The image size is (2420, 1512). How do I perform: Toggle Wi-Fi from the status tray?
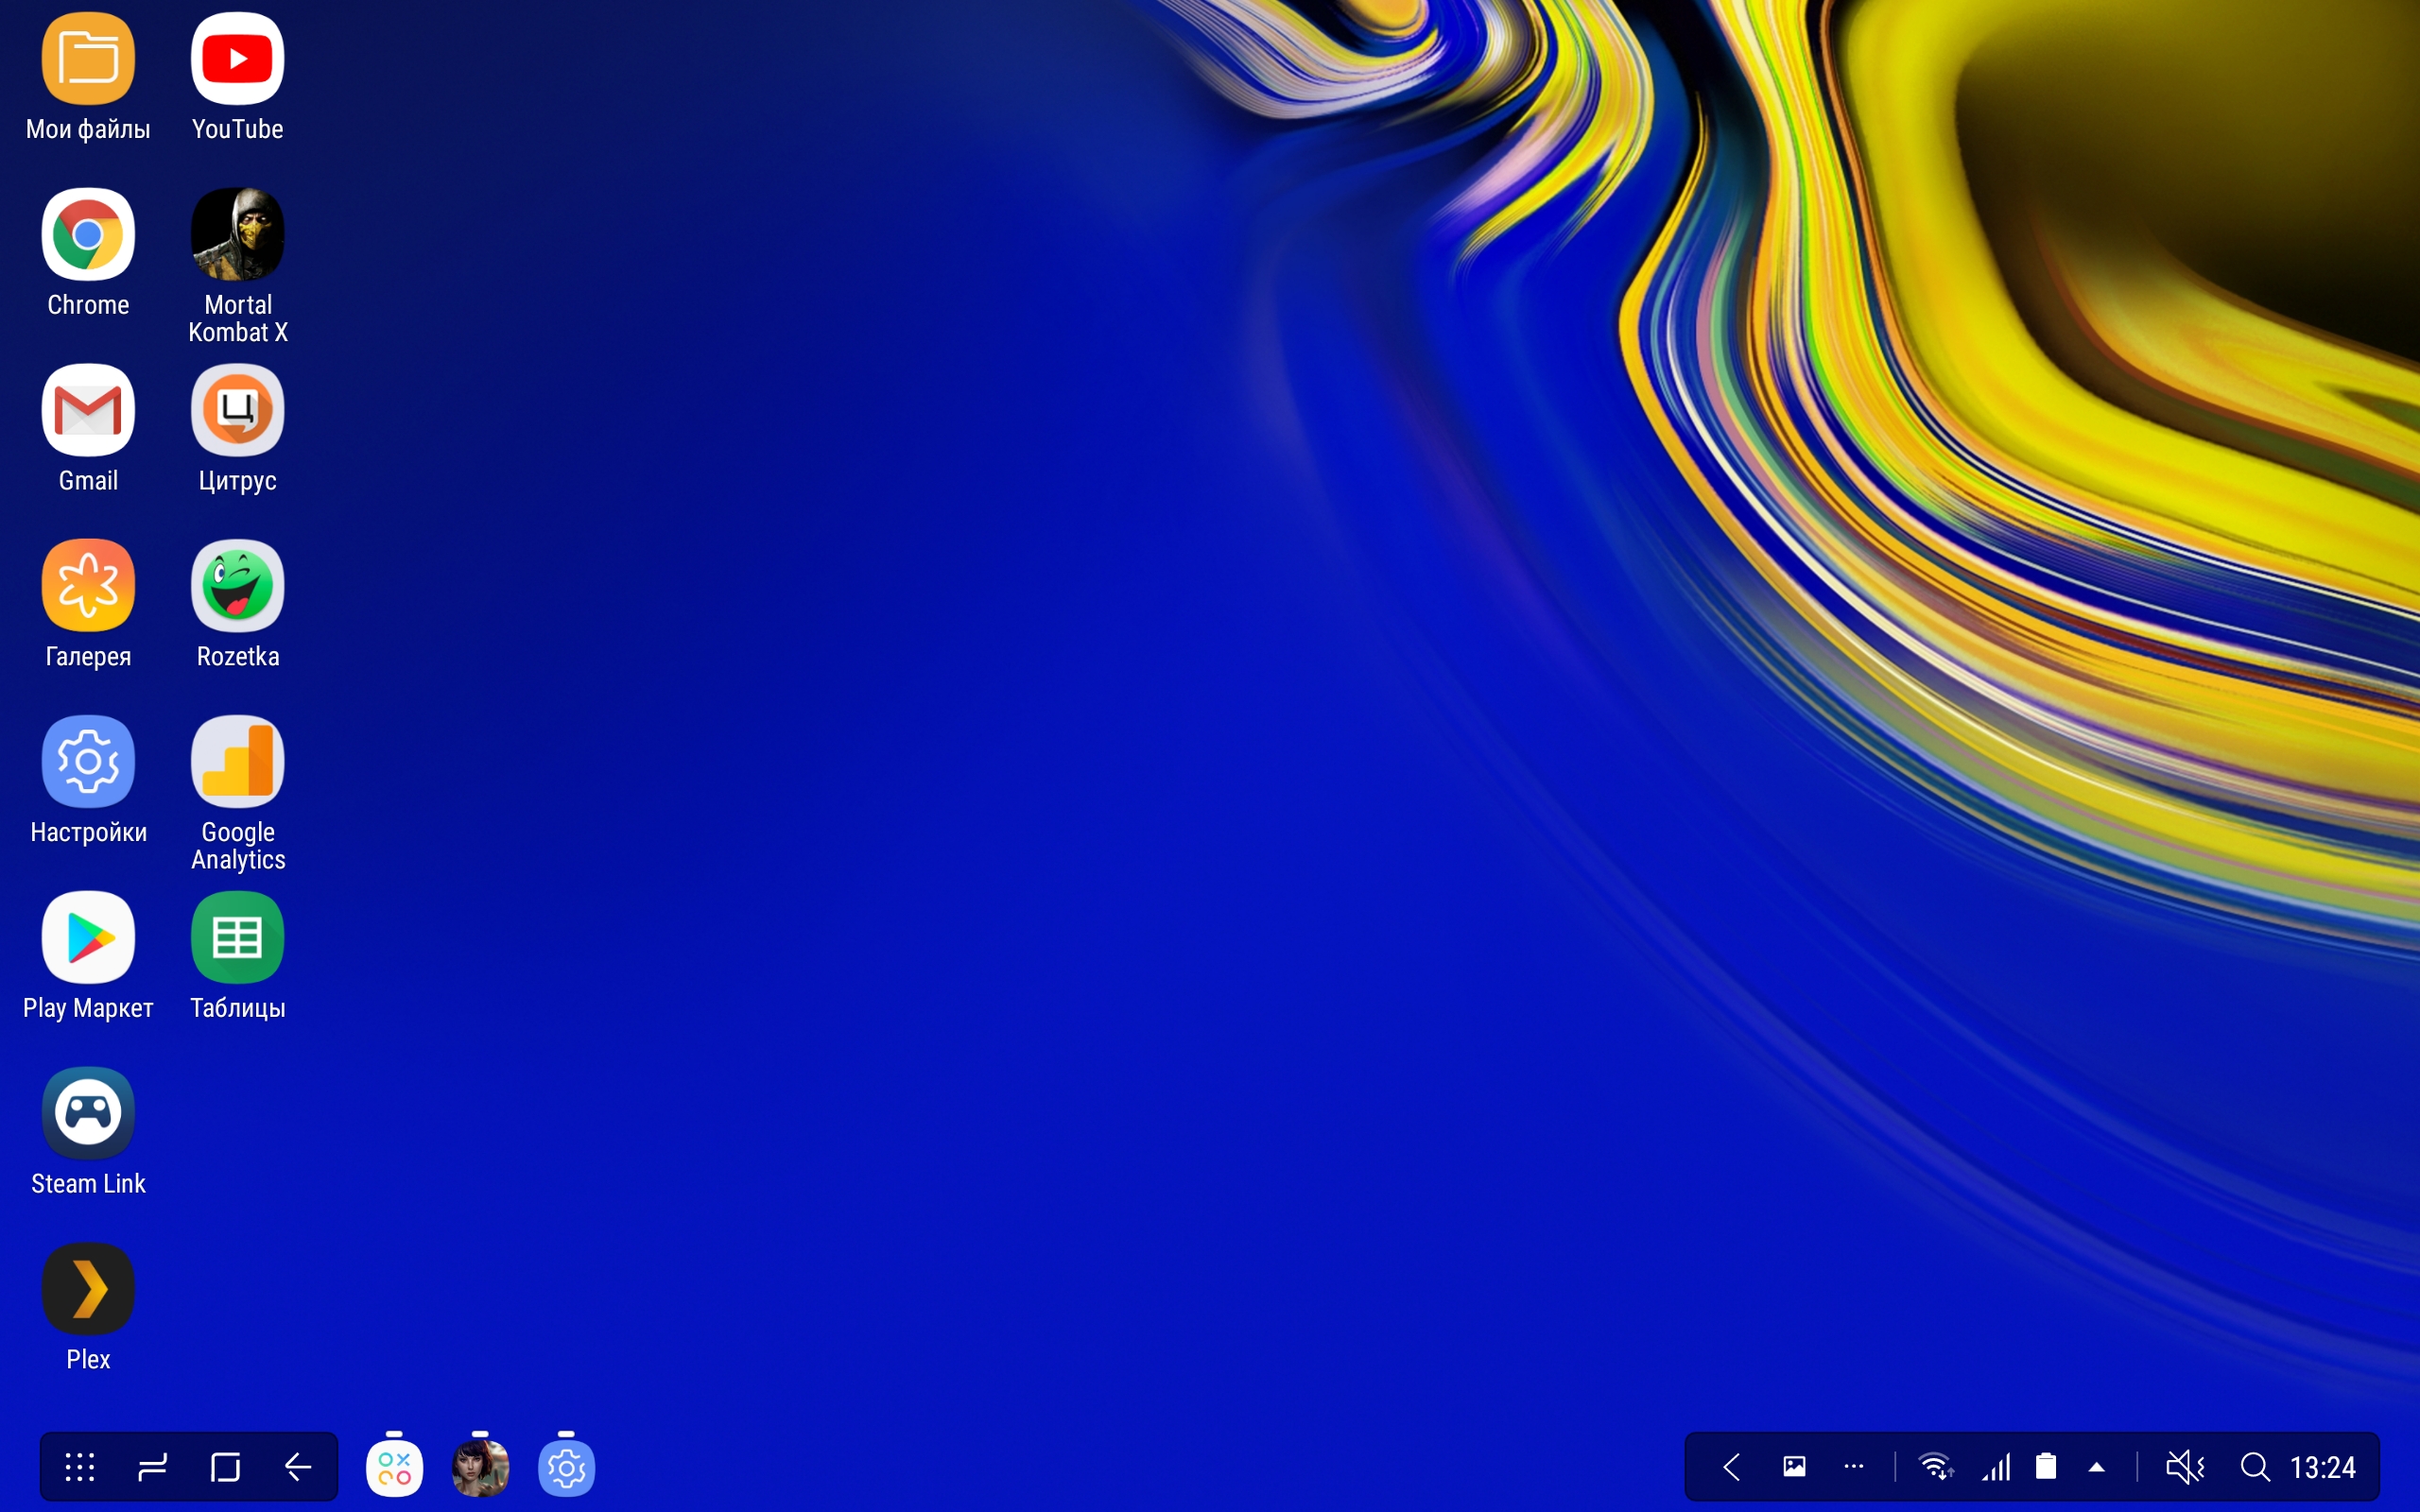[1936, 1467]
